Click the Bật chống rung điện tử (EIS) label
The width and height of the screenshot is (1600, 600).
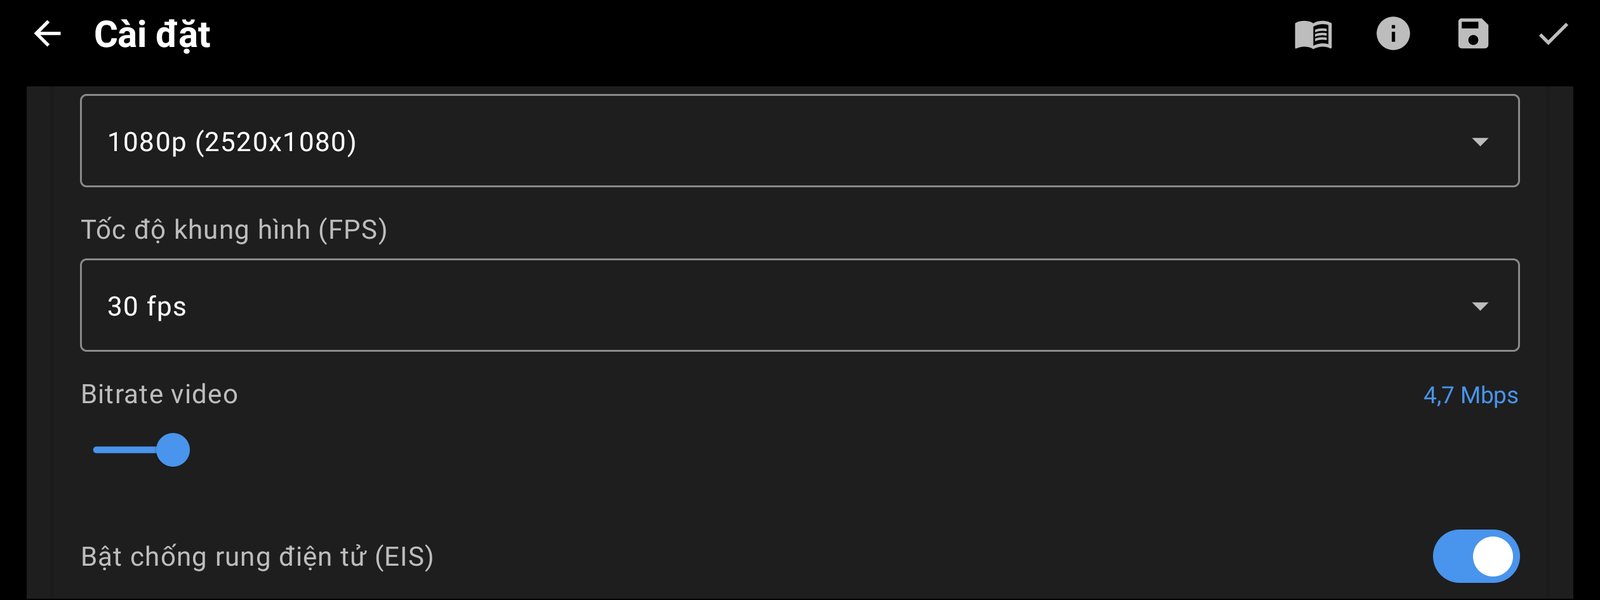coord(257,556)
